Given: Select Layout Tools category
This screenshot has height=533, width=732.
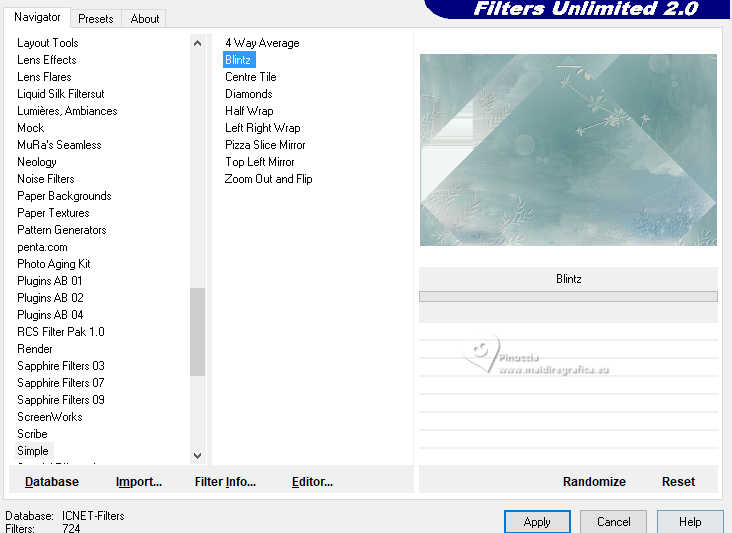Looking at the screenshot, I should click(x=48, y=43).
